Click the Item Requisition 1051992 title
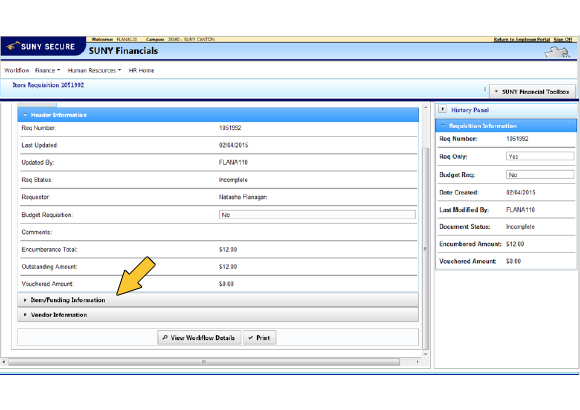Image resolution: width=580 pixels, height=410 pixels. [48, 85]
